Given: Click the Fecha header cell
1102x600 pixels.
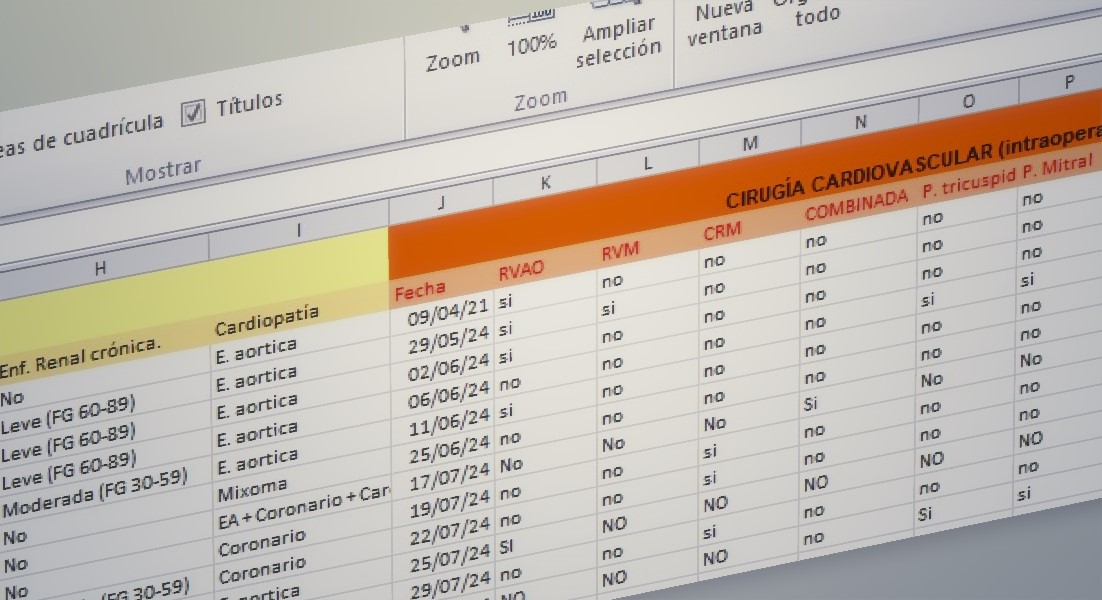Looking at the screenshot, I should point(420,290).
